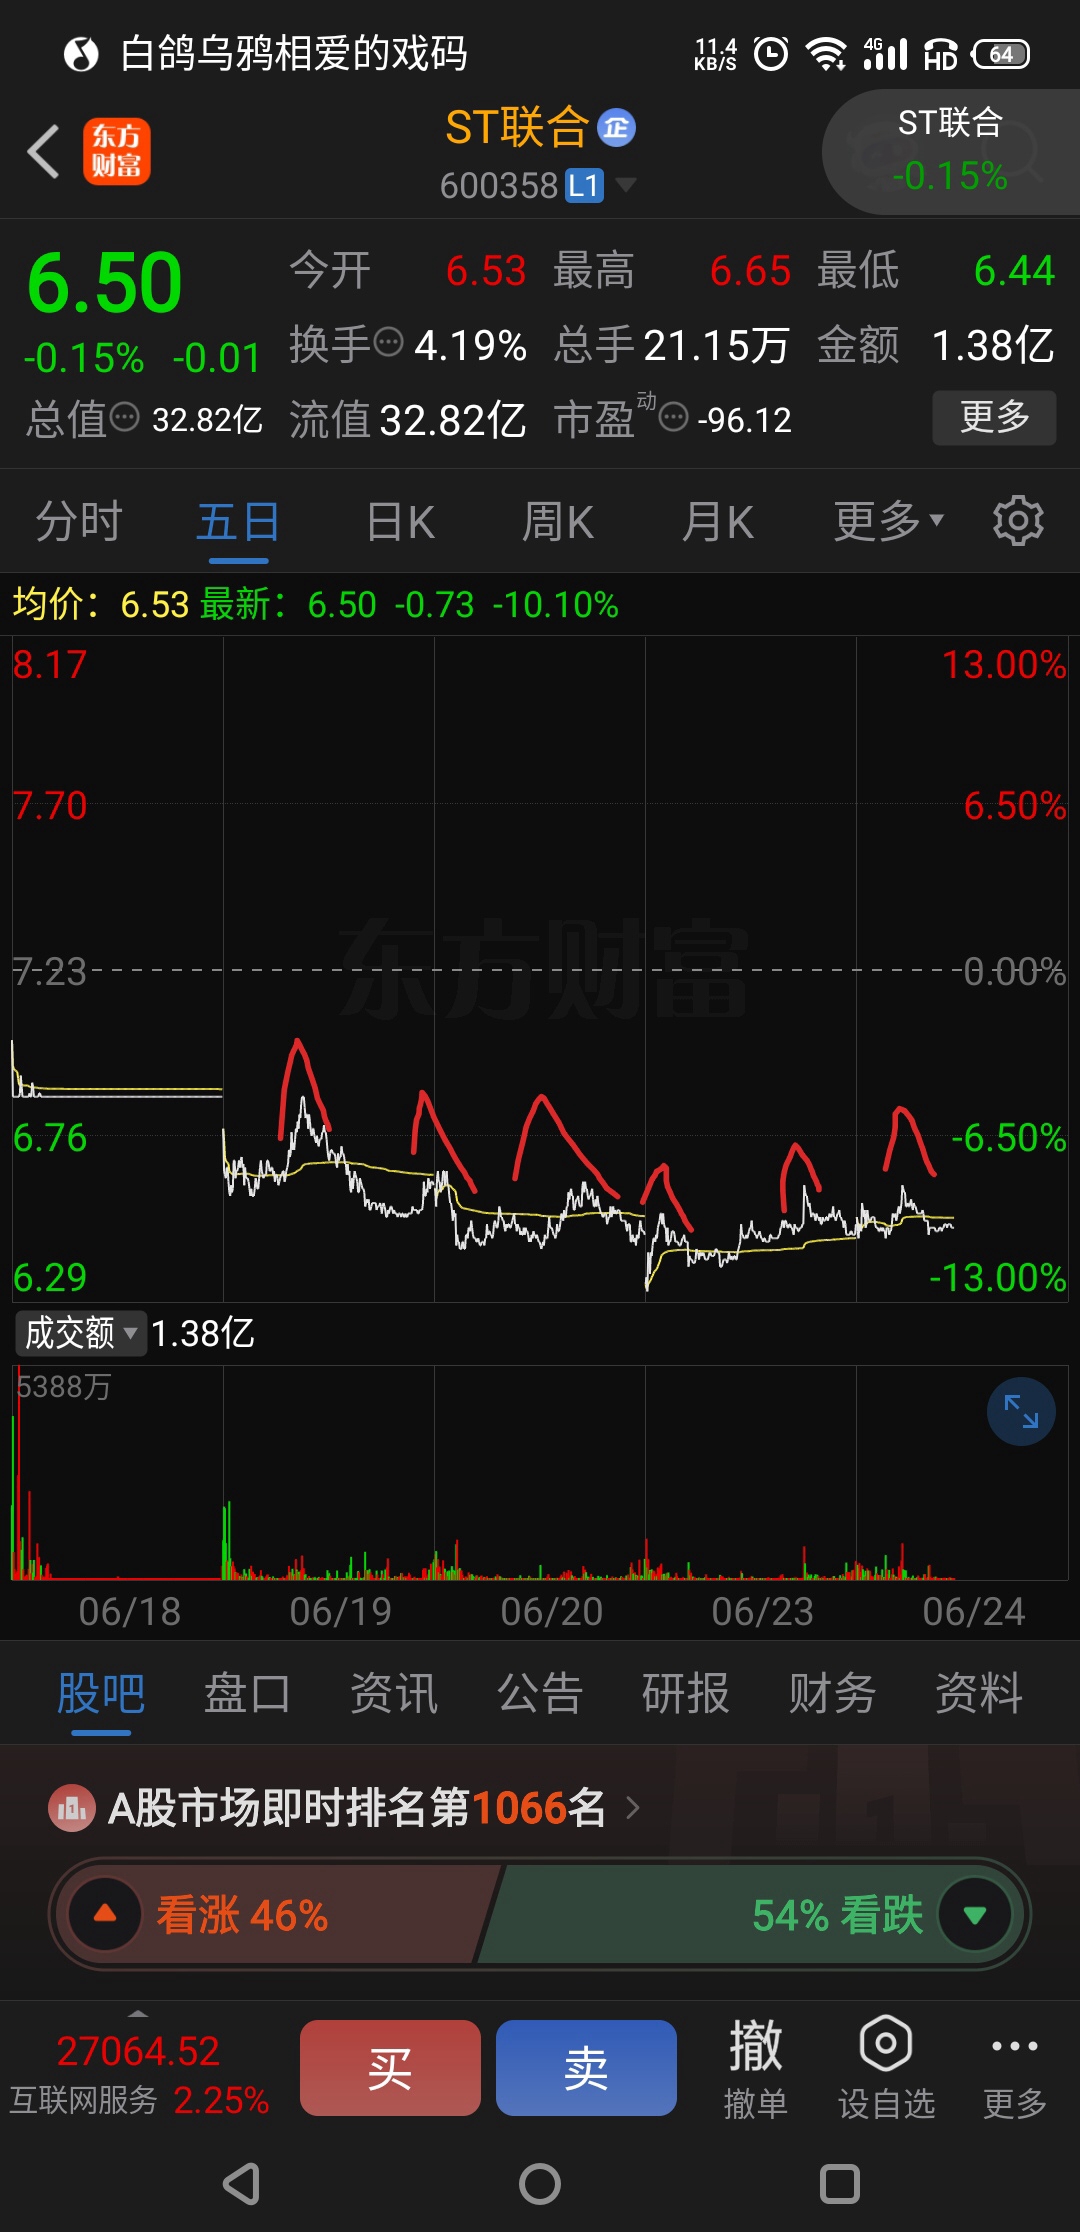1080x2232 pixels.
Task: Open 撤单 cancel order
Action: click(x=756, y=2068)
